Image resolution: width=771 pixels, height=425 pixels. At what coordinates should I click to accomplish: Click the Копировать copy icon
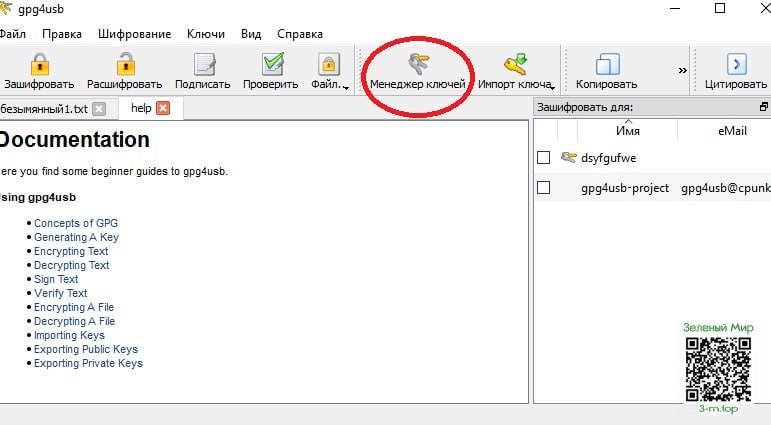coord(606,65)
